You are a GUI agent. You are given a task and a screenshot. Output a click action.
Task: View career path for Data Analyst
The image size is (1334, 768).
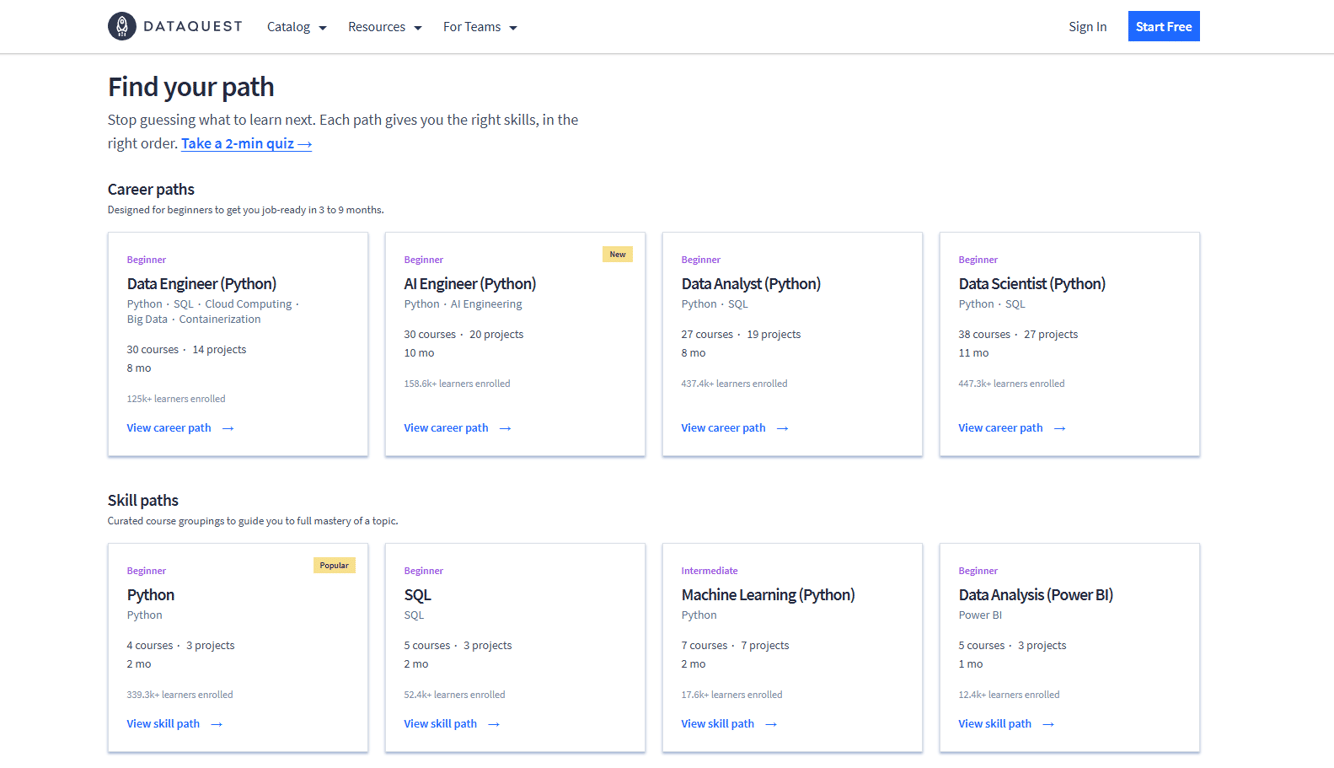pos(734,428)
